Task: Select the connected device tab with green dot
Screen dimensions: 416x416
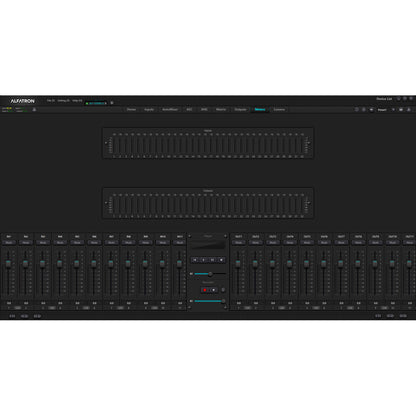Action: pos(96,103)
